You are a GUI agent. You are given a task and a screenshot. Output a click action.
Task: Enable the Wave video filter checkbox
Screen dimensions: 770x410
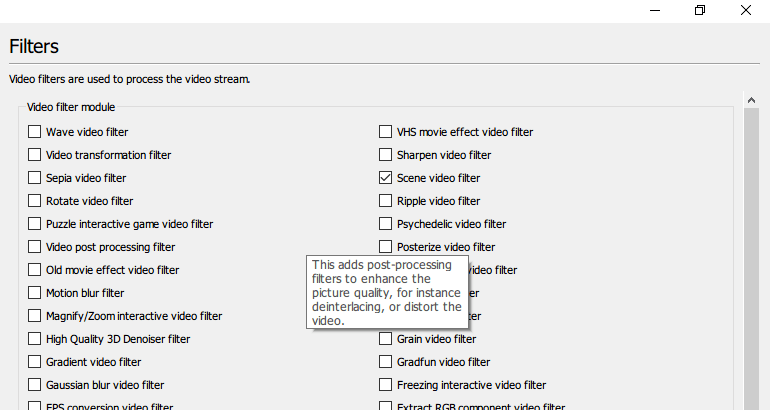point(34,132)
